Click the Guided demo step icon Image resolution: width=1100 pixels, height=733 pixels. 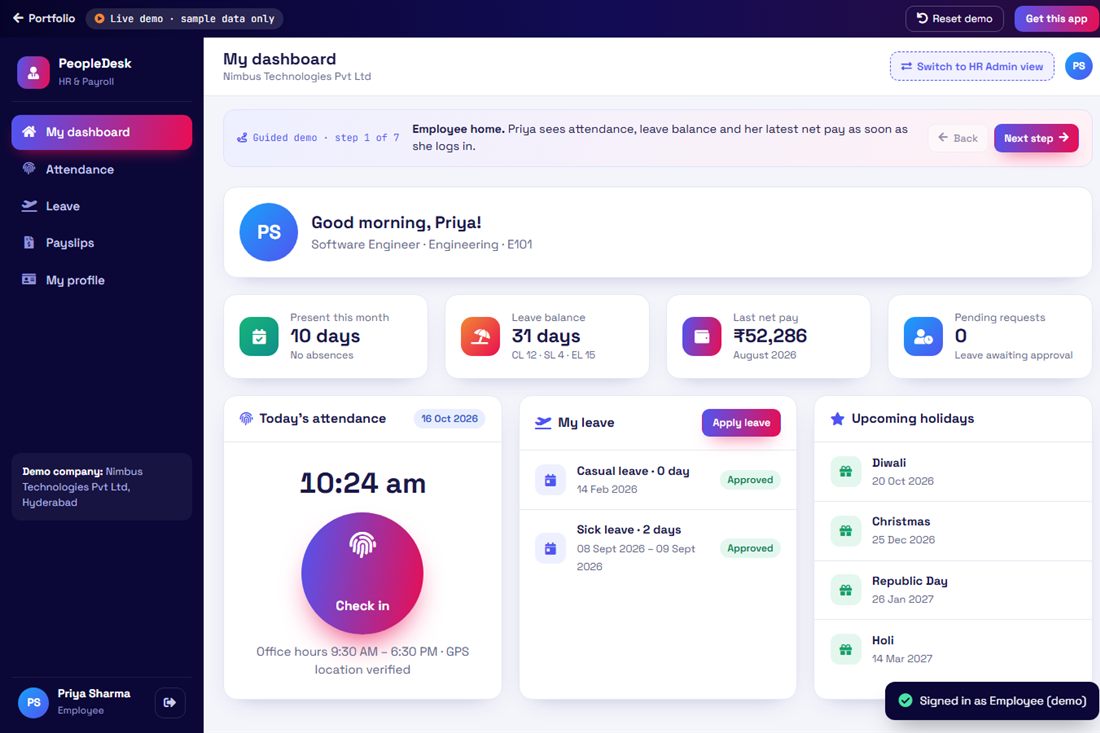pyautogui.click(x=242, y=137)
